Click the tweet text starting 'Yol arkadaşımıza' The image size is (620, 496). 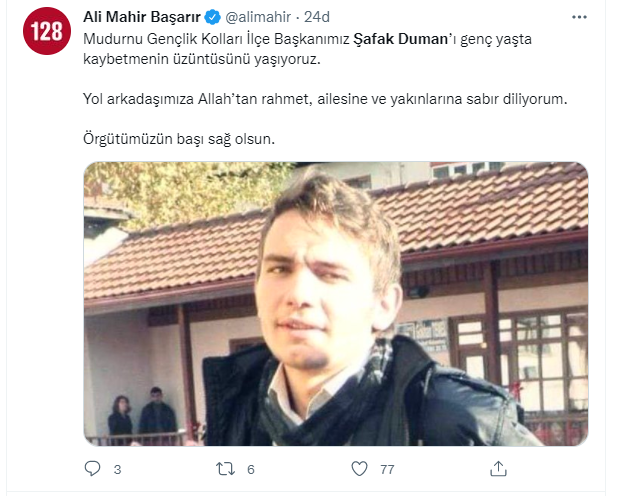(x=325, y=99)
